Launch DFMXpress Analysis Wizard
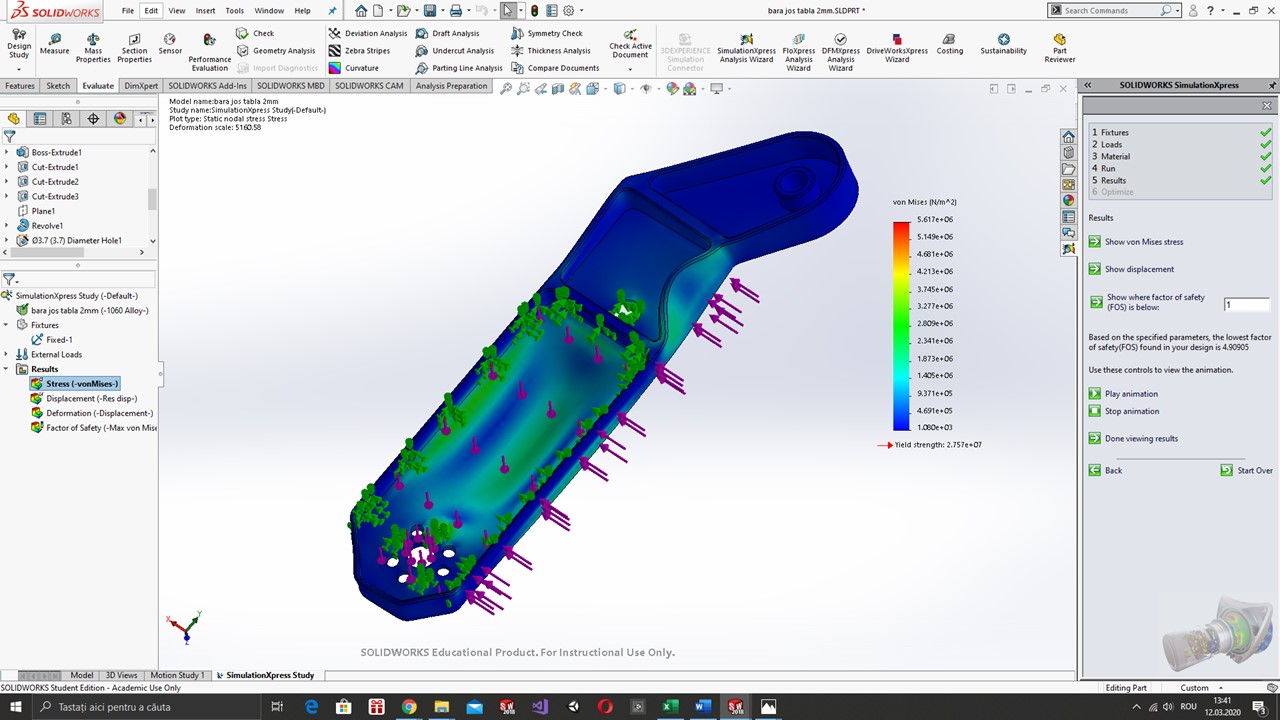Viewport: 1280px width, 720px height. click(x=841, y=50)
